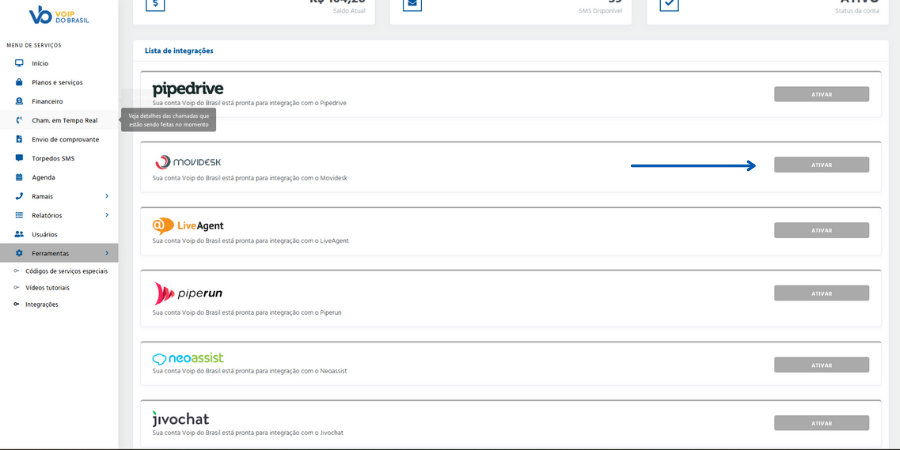The height and width of the screenshot is (450, 900).
Task: Click the Início monitor icon
Action: point(19,63)
